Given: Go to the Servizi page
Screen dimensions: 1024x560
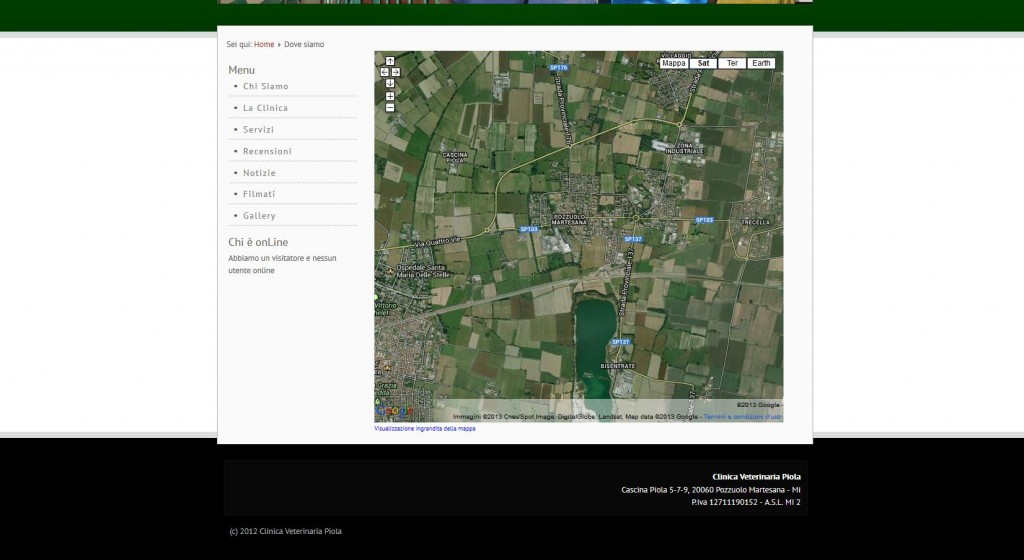Looking at the screenshot, I should 258,130.
